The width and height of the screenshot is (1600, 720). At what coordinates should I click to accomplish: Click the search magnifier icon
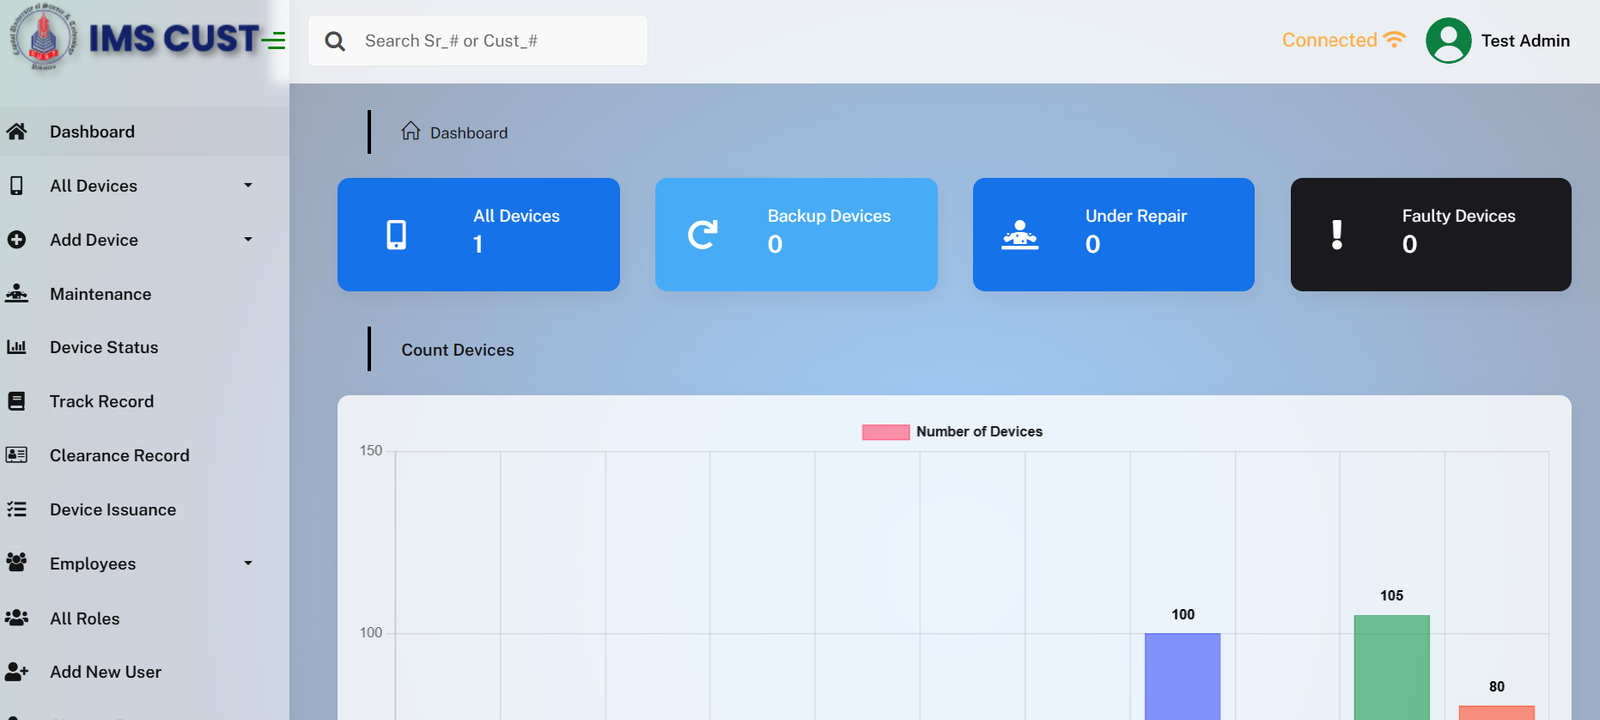[335, 41]
